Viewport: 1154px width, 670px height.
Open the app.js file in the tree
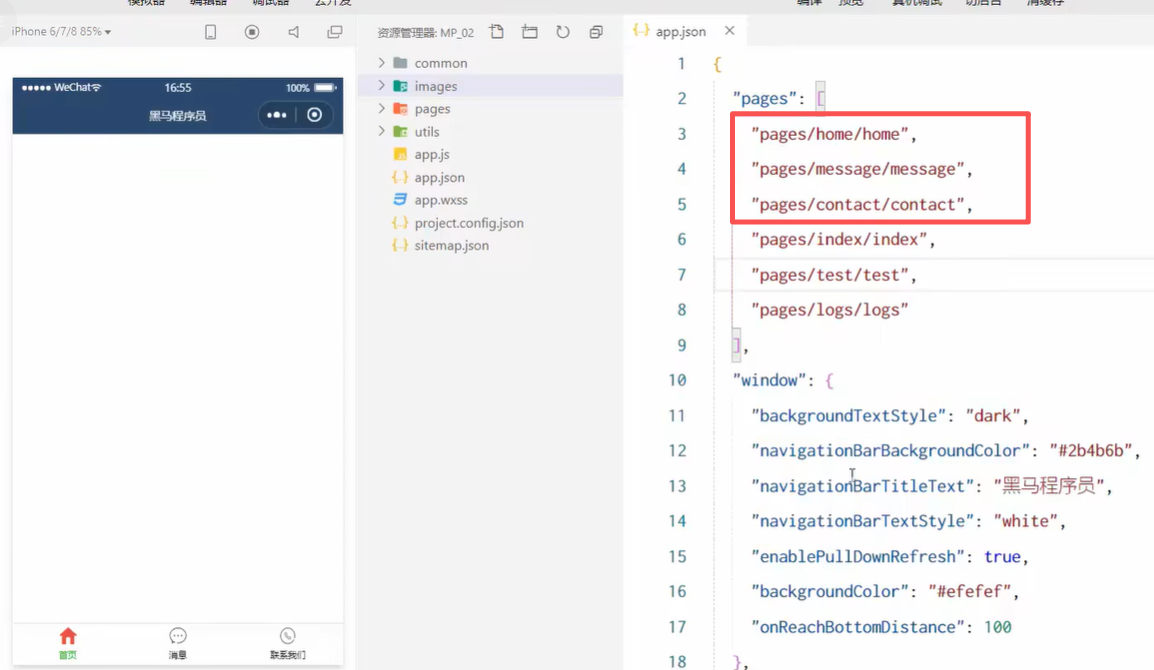[x=431, y=155]
